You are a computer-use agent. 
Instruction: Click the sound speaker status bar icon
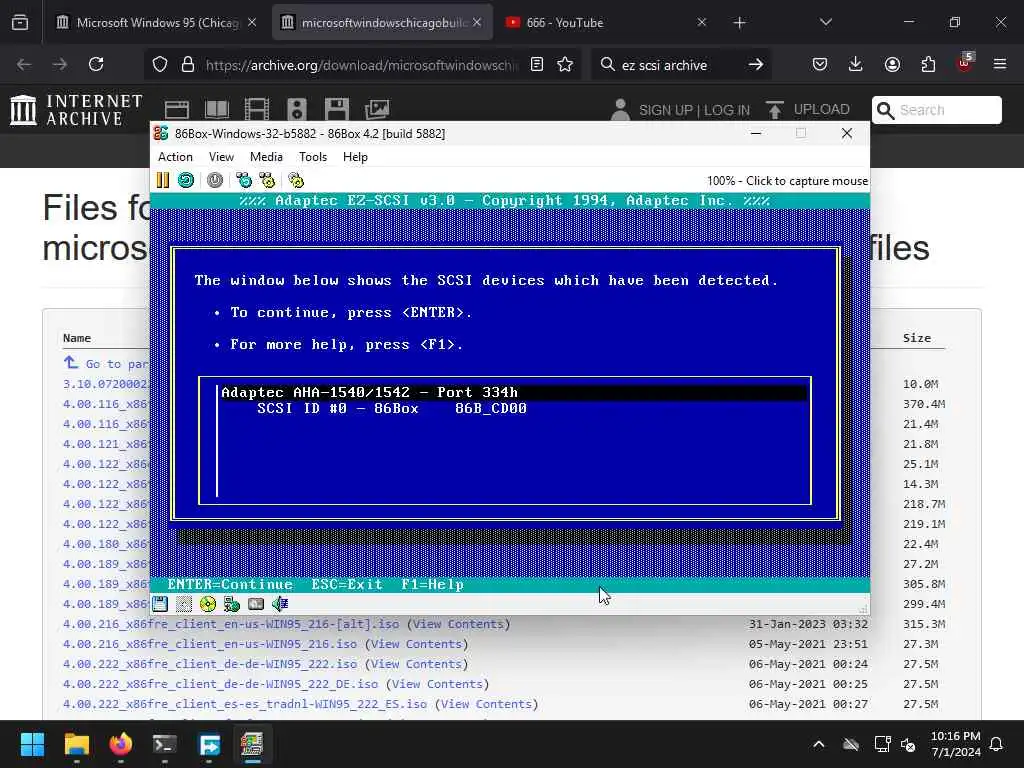click(280, 604)
